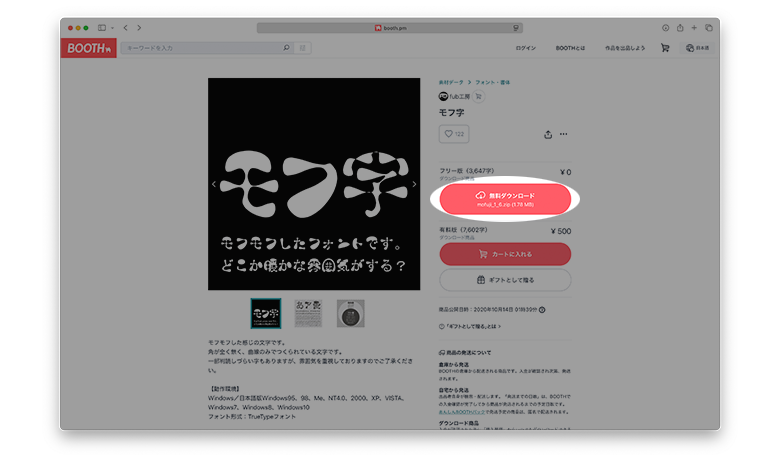The height and width of the screenshot is (455, 780).
Task: Open the advanced search filter button beside the search box
Action: (302, 48)
